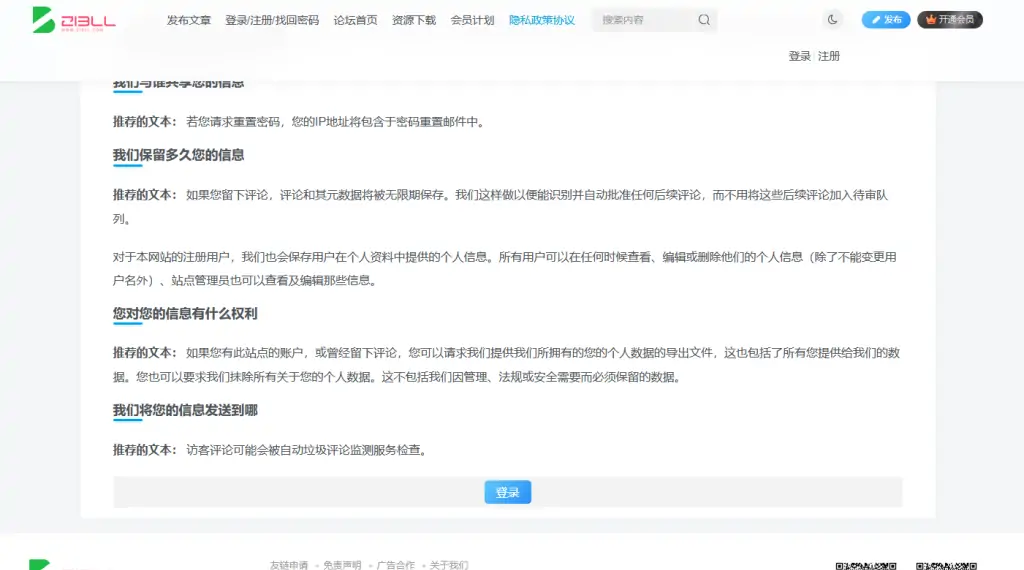
Task: Open 登录/注册/找回密码 menu item
Action: (x=272, y=20)
